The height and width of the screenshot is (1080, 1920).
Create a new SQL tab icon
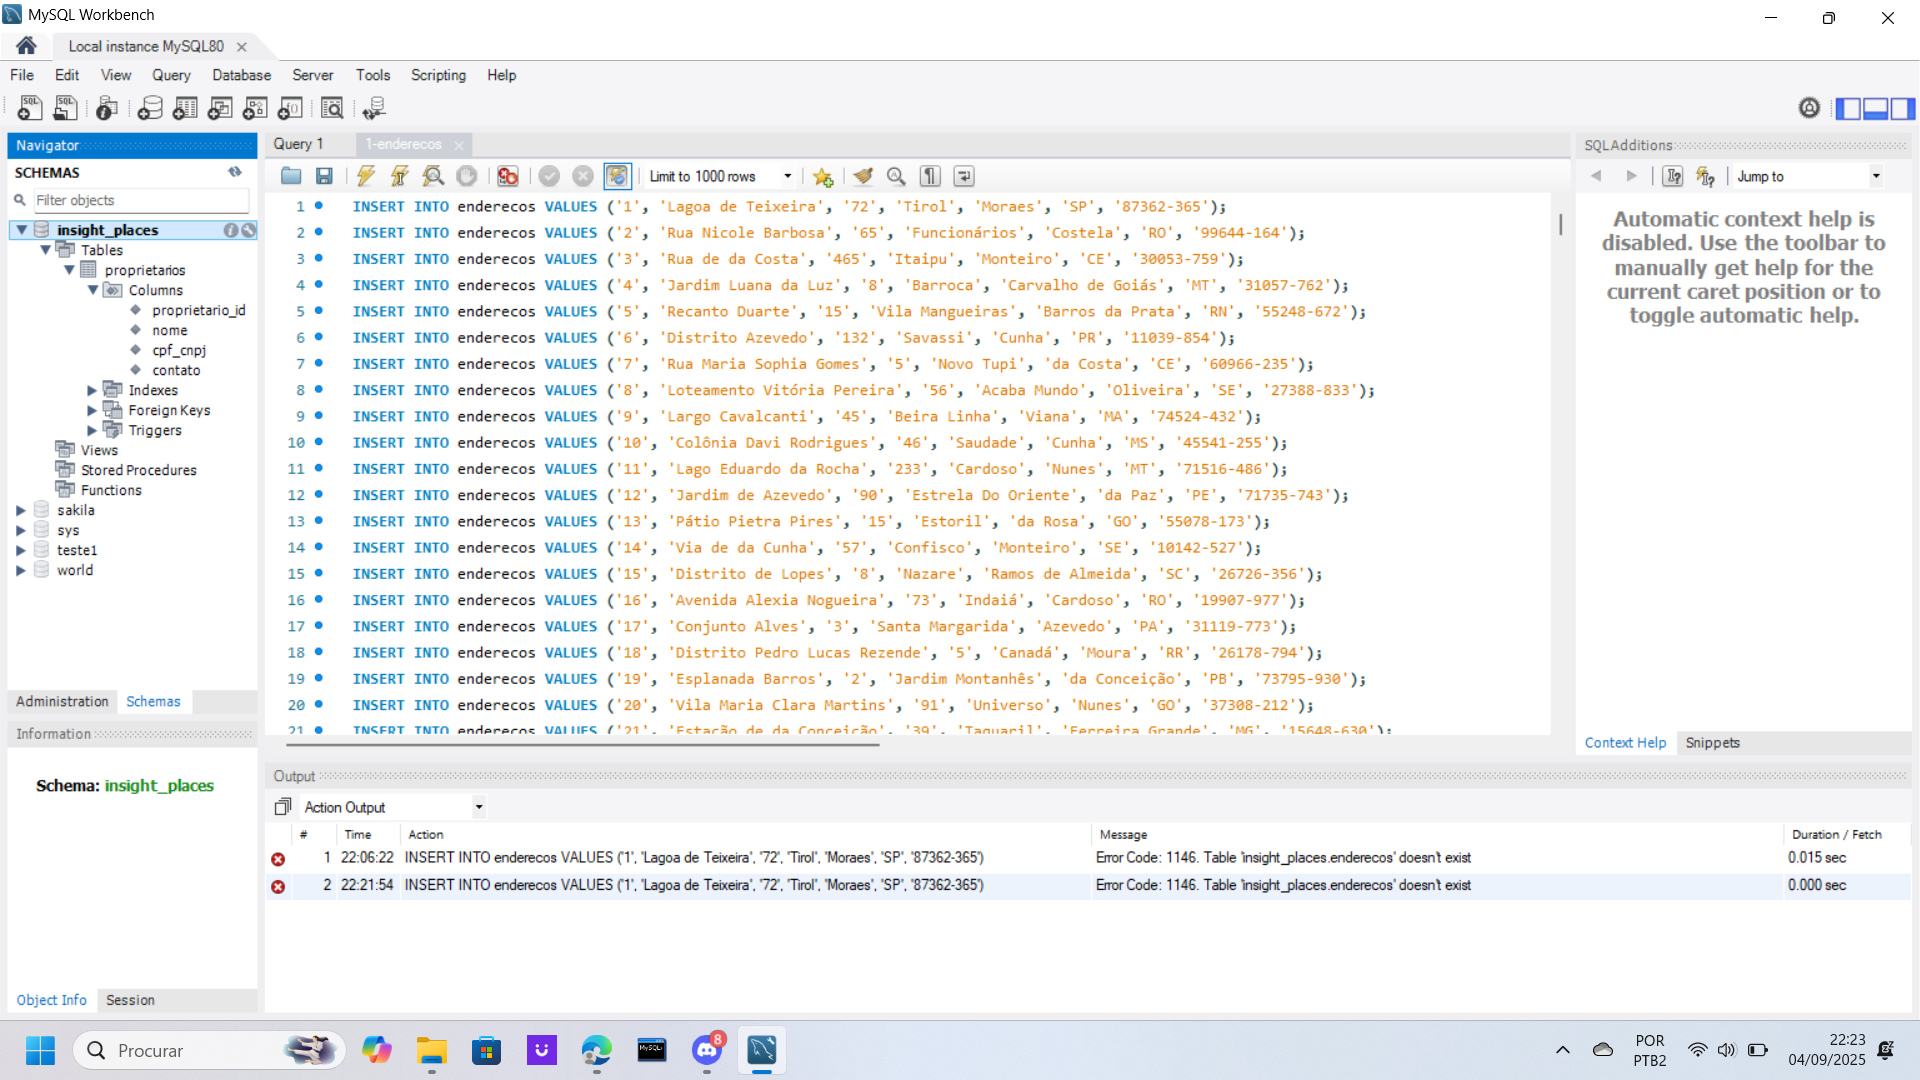(30, 108)
